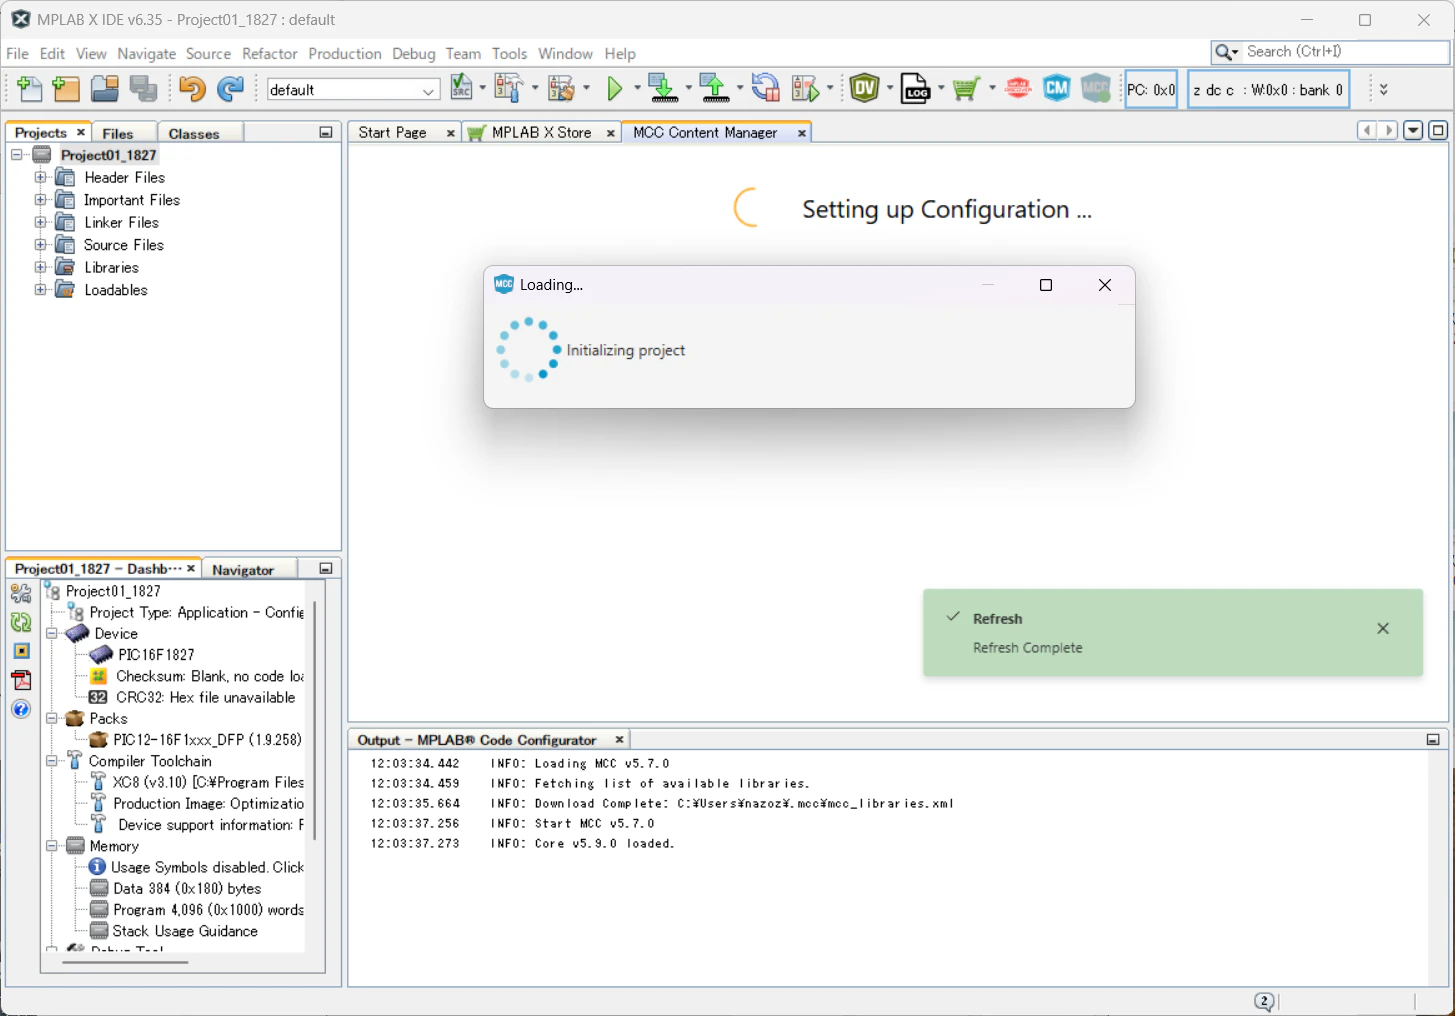Click the Save All toolbar icon
The height and width of the screenshot is (1016, 1455).
(x=143, y=89)
